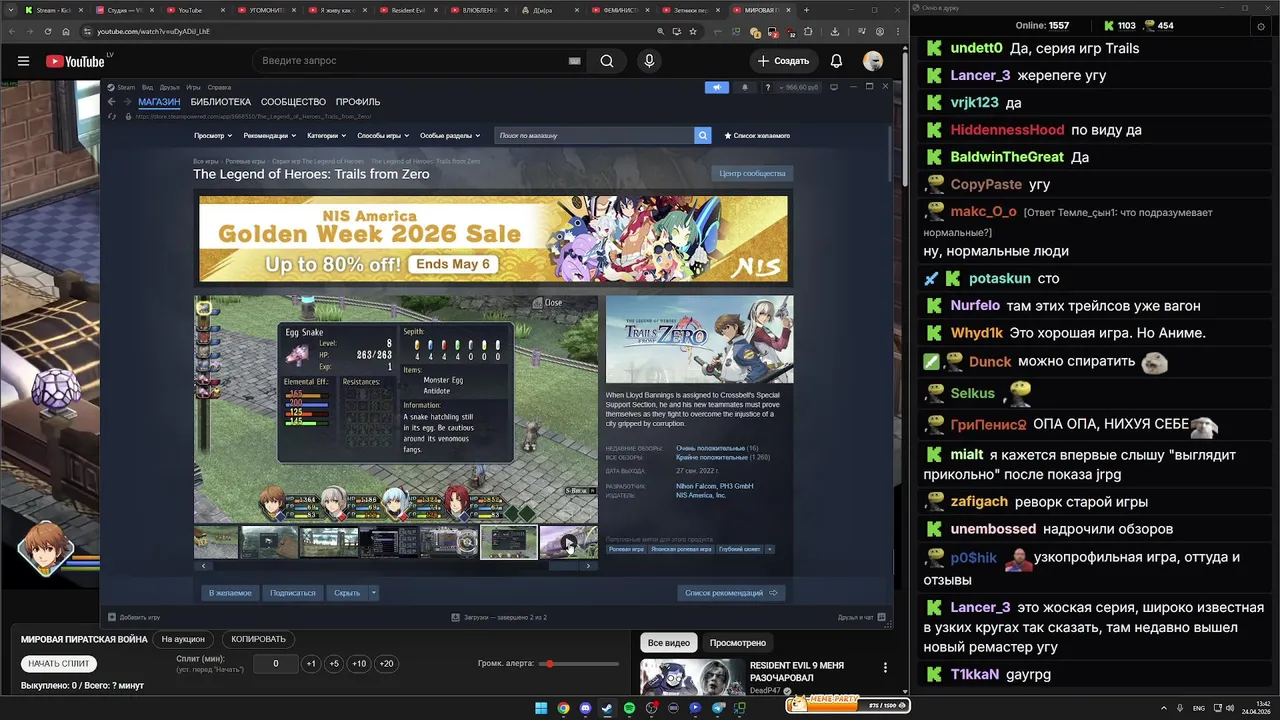The width and height of the screenshot is (1280, 720).
Task: Click the Steam store search magnifier
Action: (x=703, y=135)
